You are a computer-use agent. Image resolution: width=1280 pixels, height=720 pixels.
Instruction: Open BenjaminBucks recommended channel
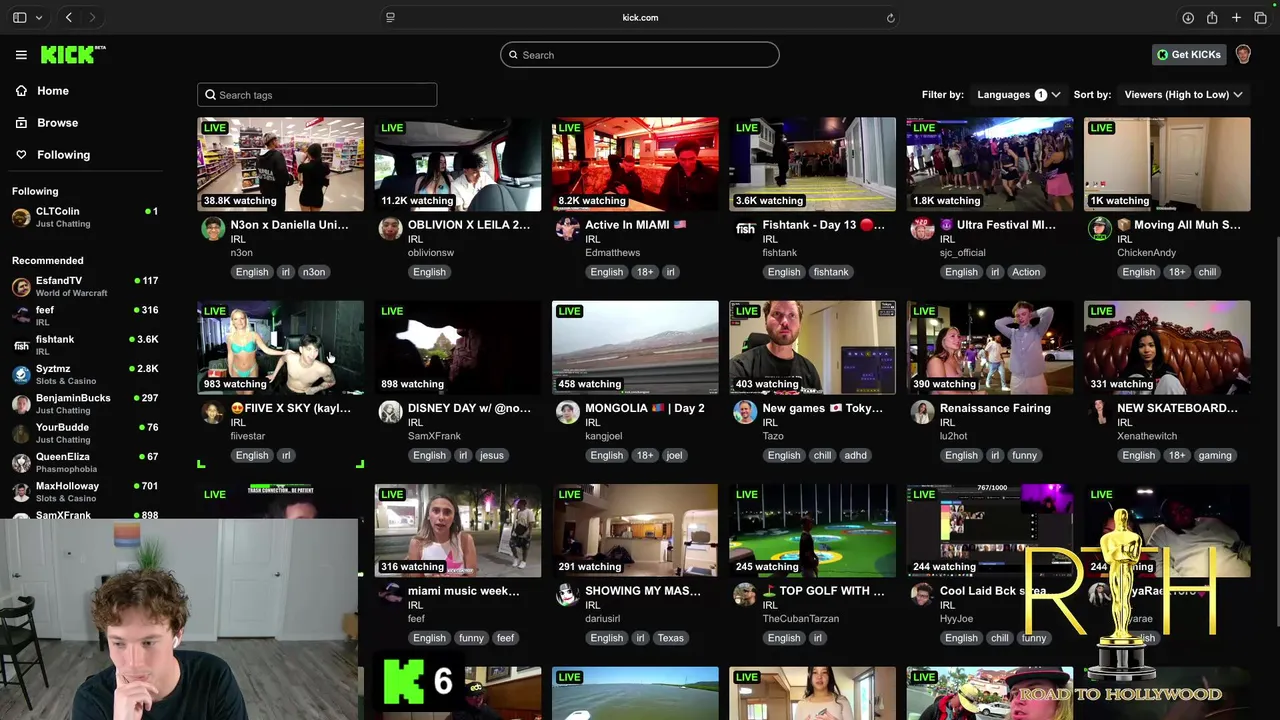pyautogui.click(x=85, y=404)
